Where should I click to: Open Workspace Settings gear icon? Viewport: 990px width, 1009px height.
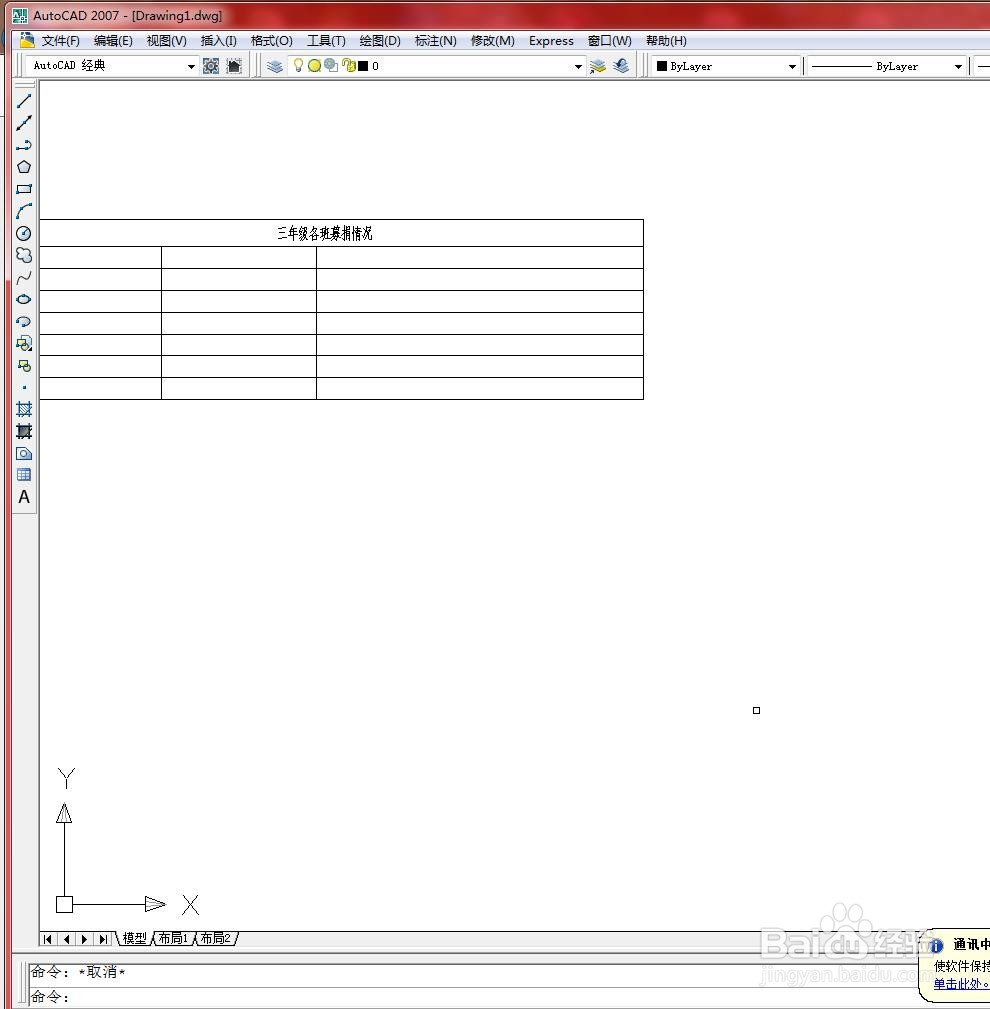[211, 66]
